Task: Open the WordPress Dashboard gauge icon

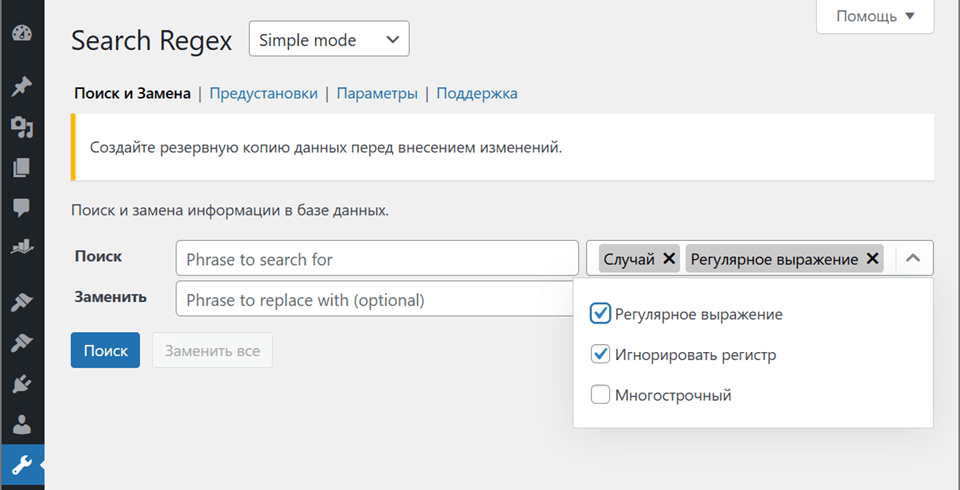Action: [x=22, y=33]
